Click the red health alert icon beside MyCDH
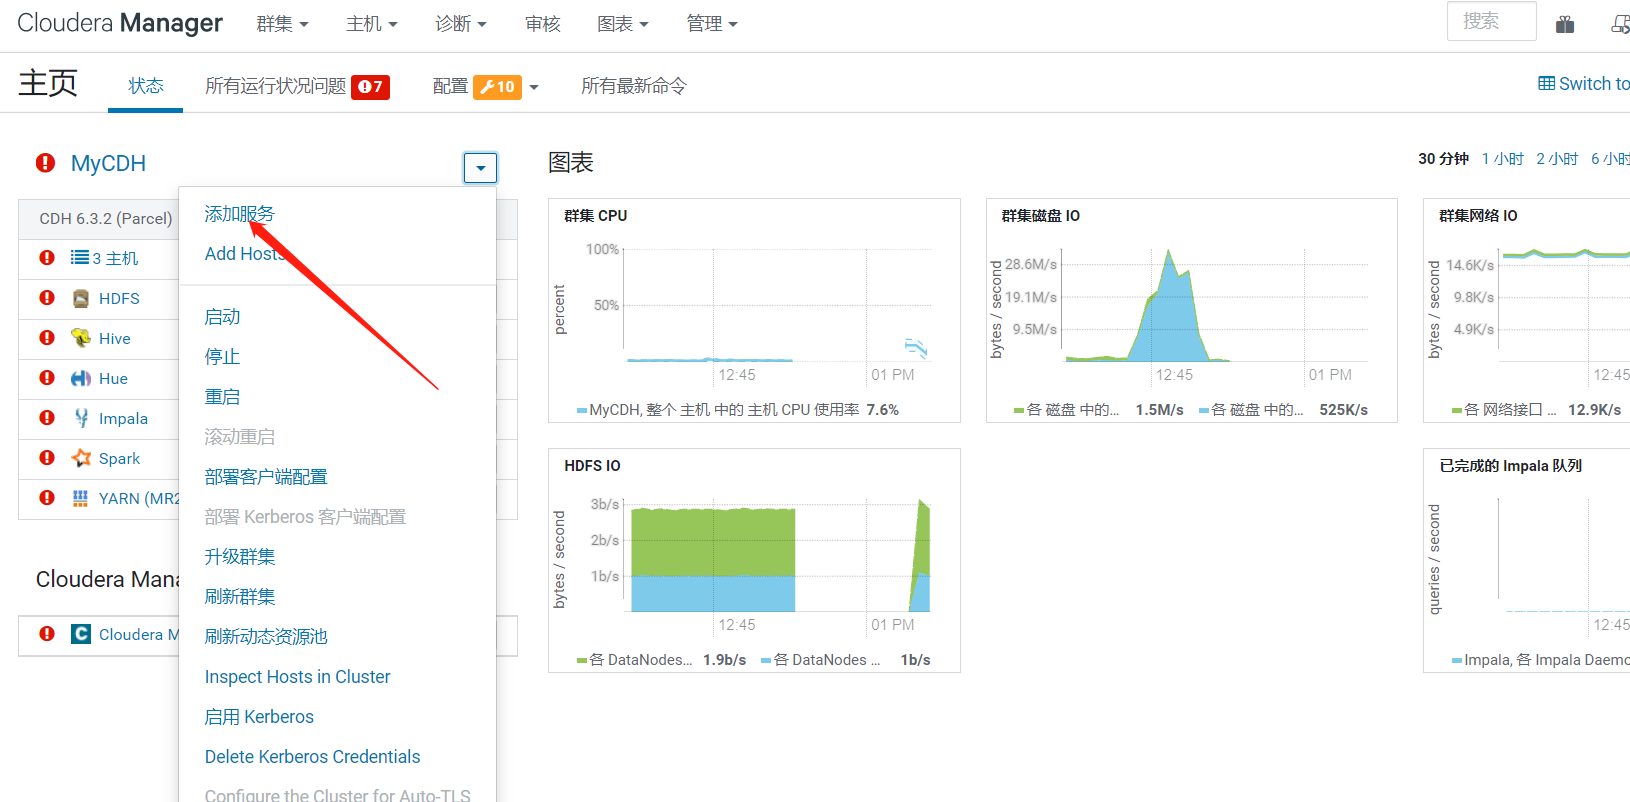 pos(45,163)
